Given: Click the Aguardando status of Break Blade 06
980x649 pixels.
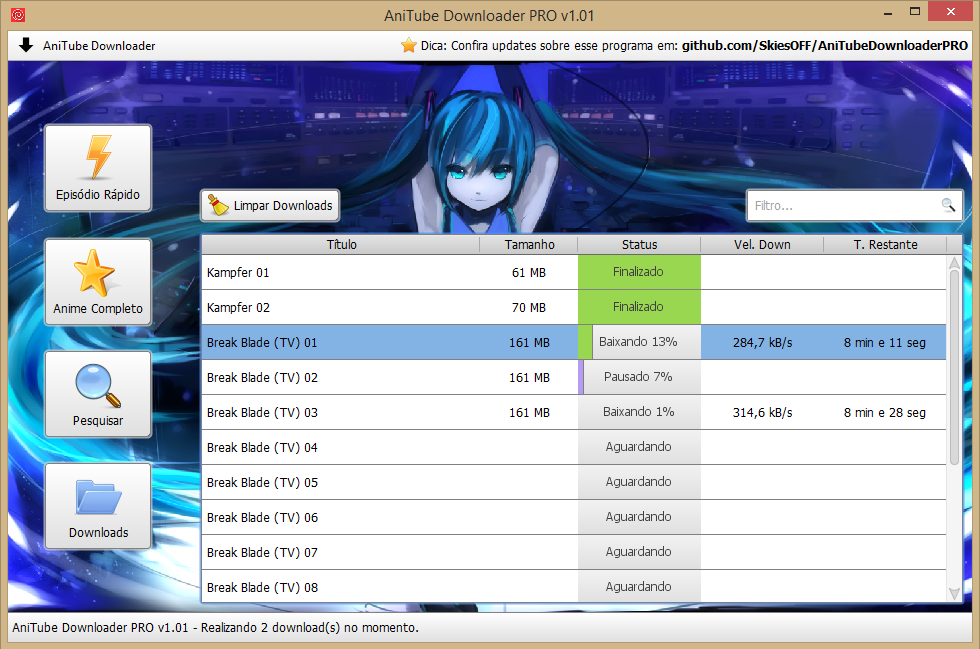Looking at the screenshot, I should [639, 517].
